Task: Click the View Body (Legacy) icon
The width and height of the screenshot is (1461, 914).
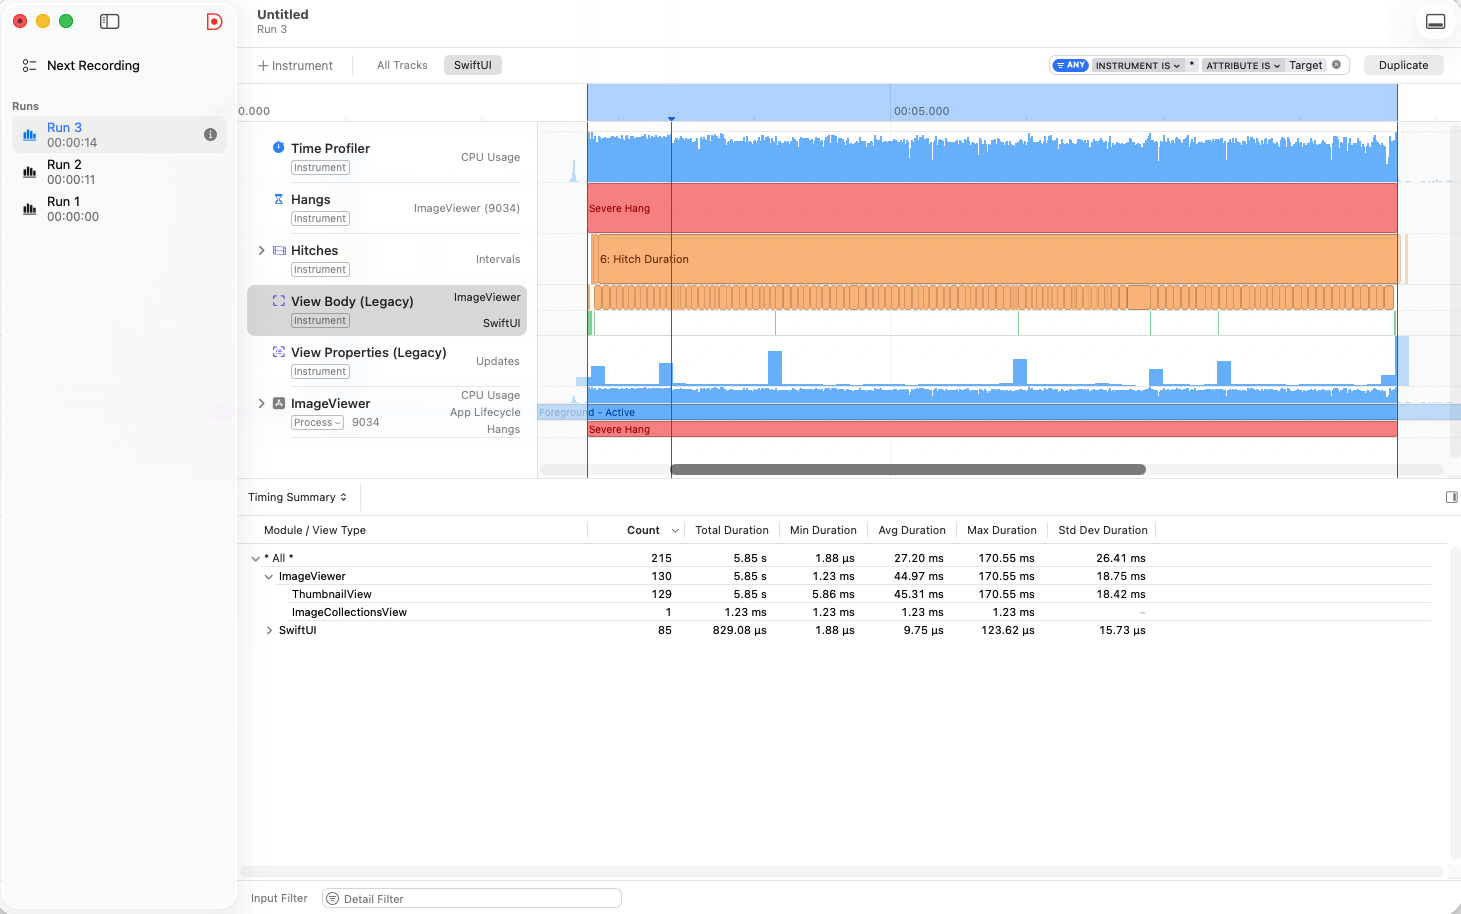Action: coord(279,300)
